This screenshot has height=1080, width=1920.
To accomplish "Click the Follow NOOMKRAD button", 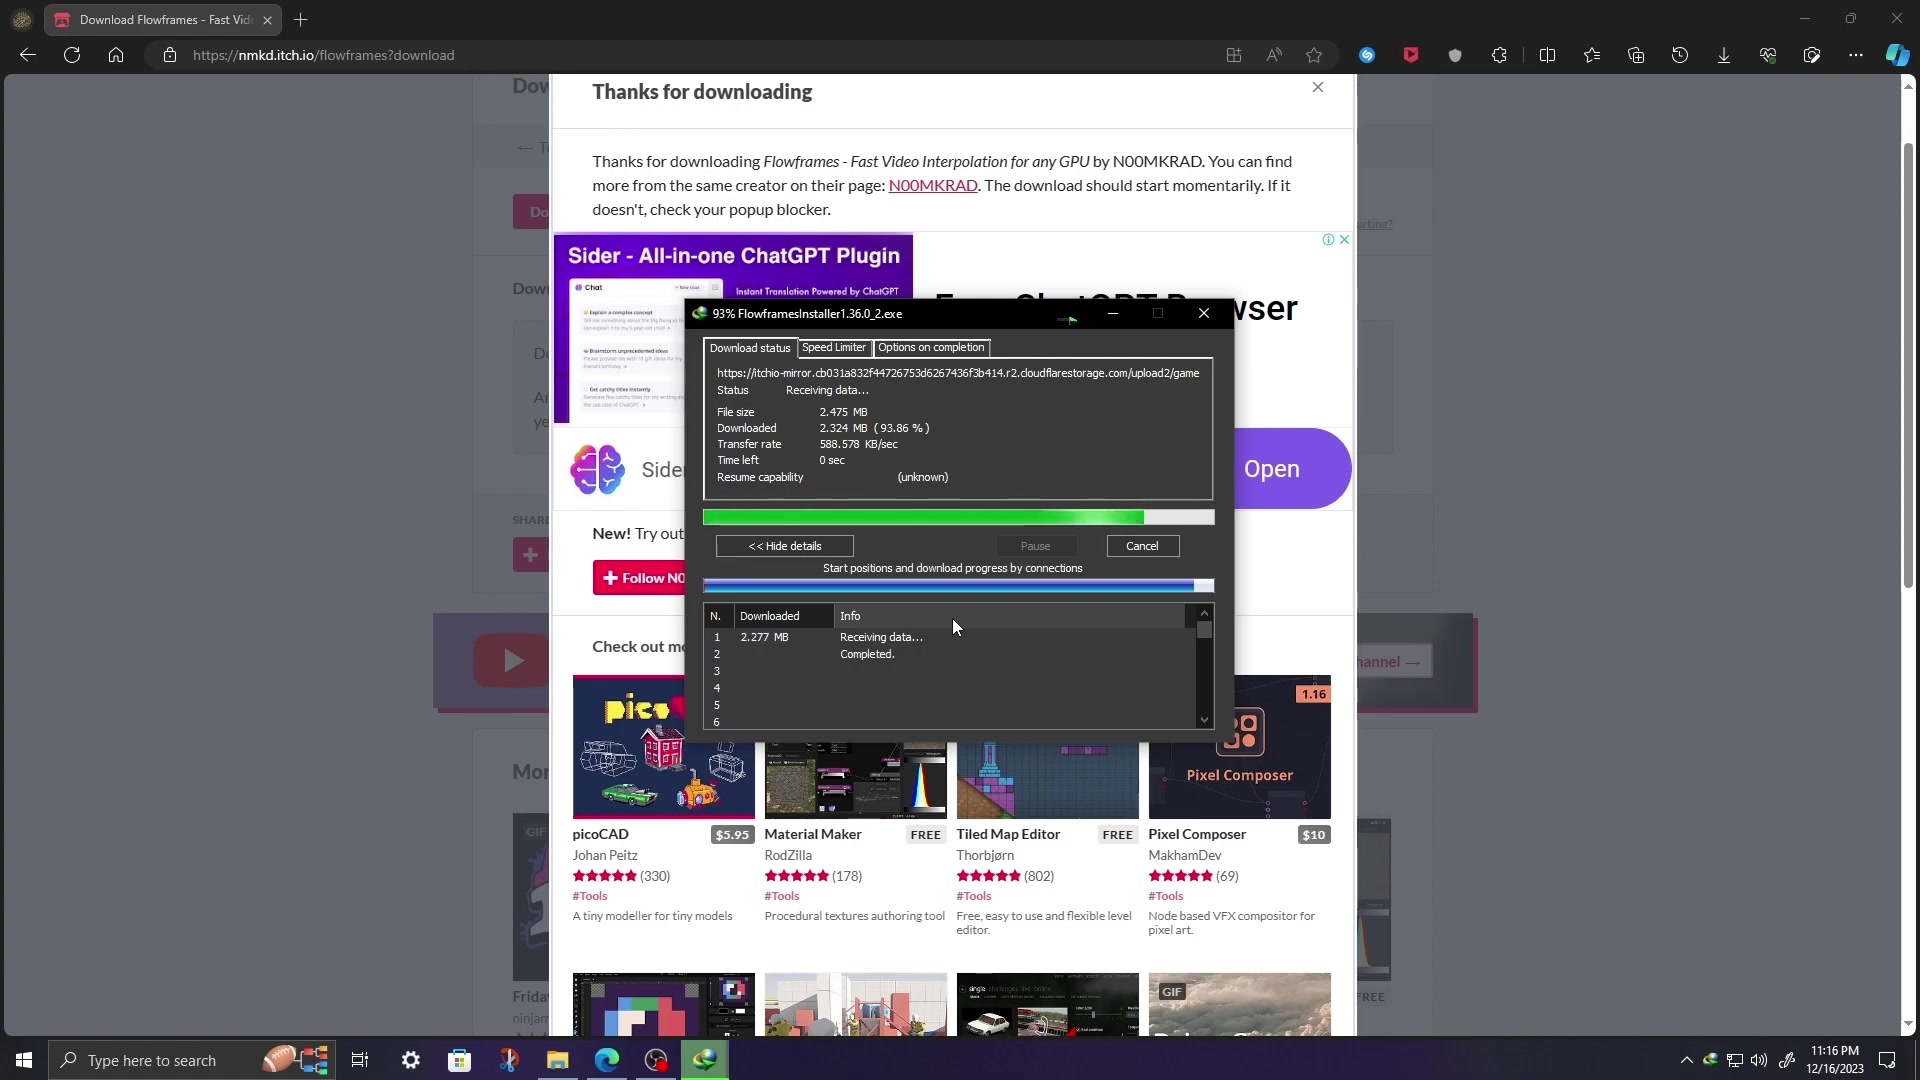I will [x=640, y=578].
